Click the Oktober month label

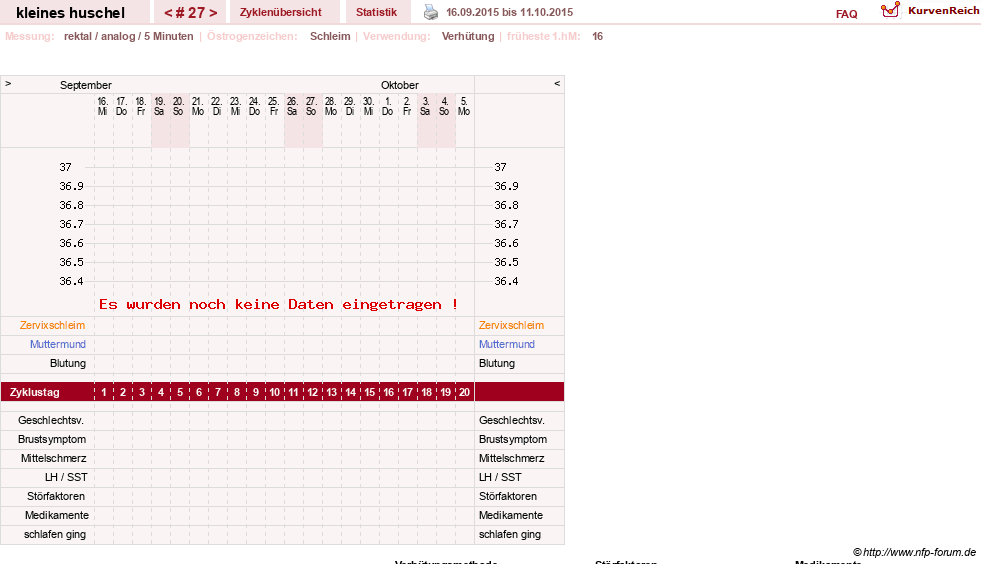[400, 85]
